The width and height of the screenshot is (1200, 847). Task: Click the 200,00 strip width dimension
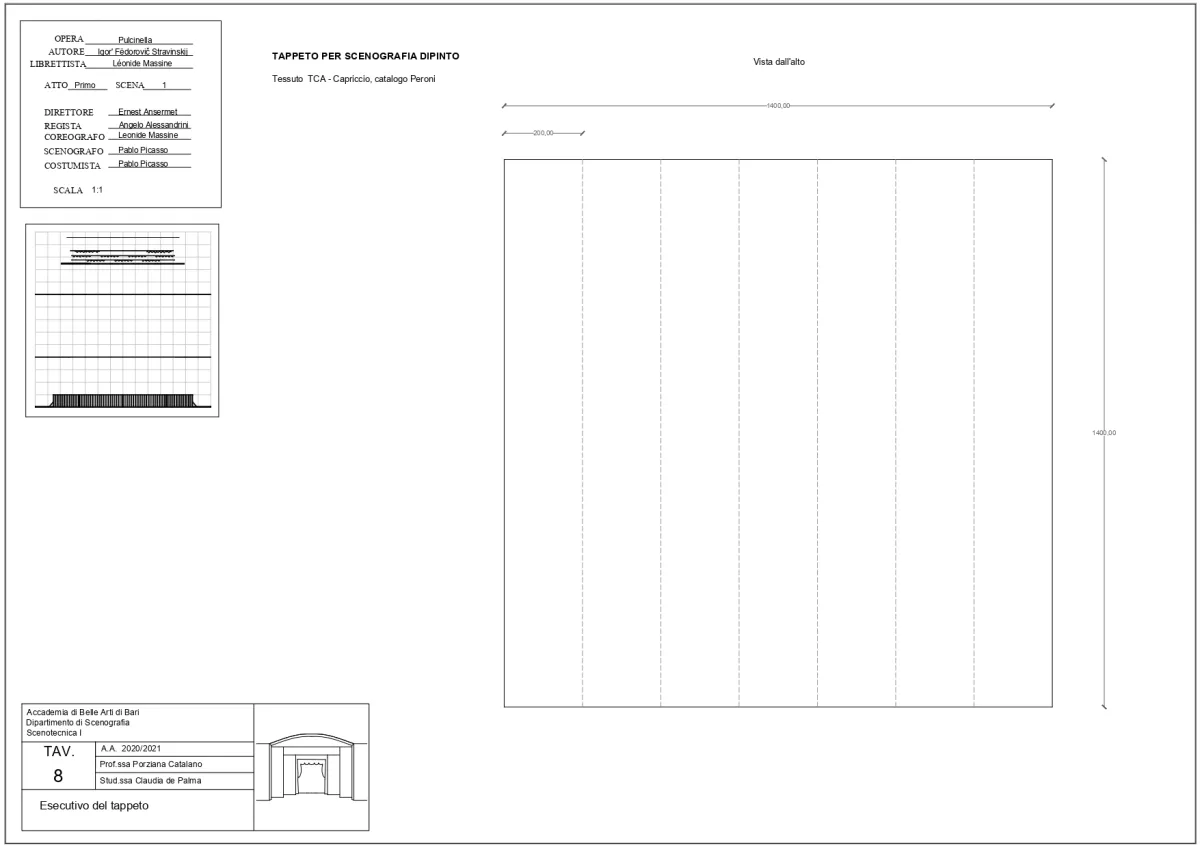543,132
